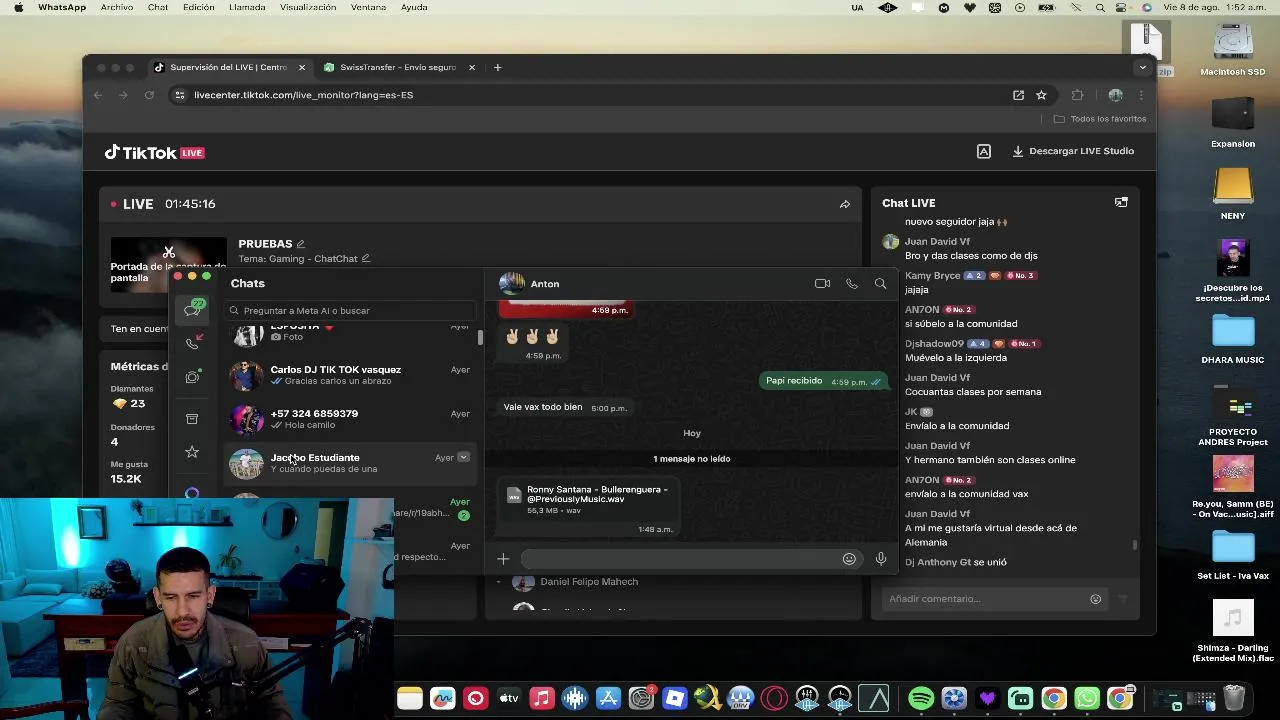
Task: Start voice call with Anton
Action: [x=852, y=284]
